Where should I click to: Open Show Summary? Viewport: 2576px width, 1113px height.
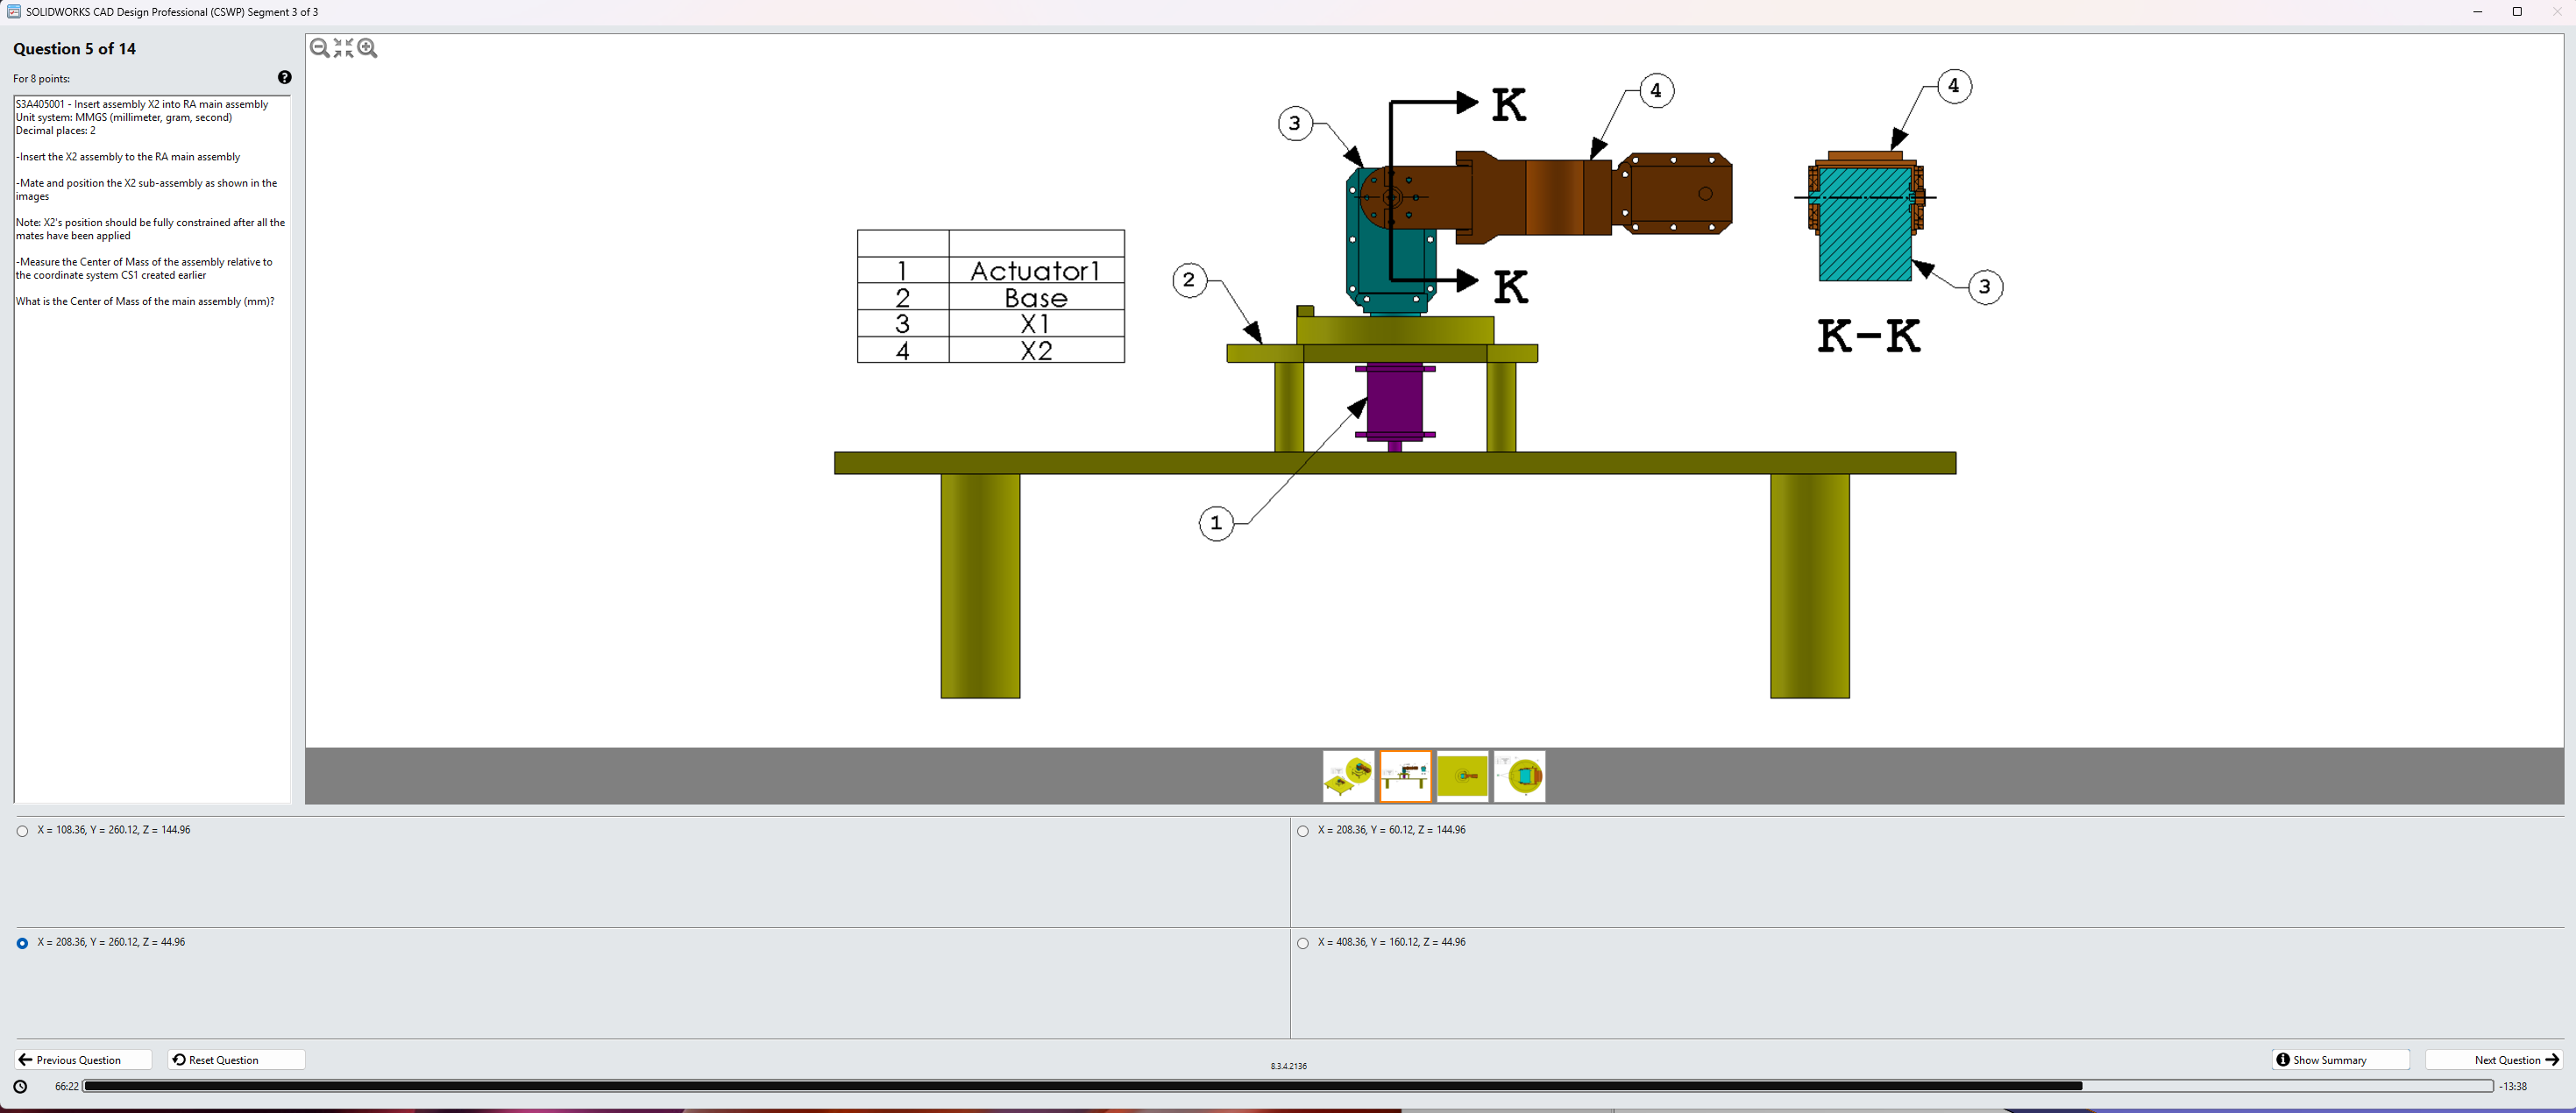tap(2340, 1059)
